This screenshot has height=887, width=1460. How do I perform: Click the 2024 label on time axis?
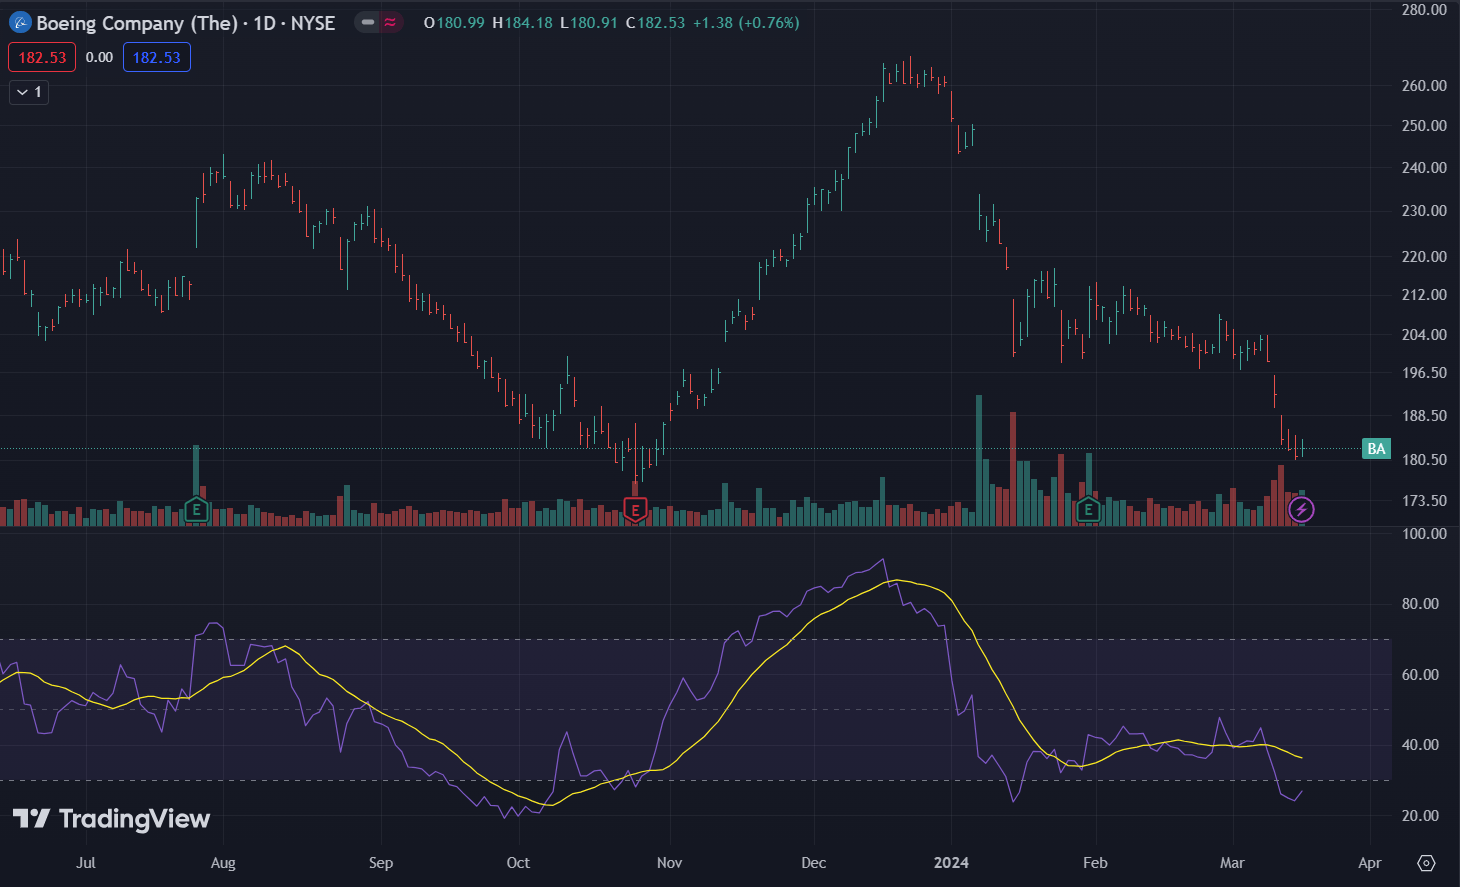click(951, 863)
